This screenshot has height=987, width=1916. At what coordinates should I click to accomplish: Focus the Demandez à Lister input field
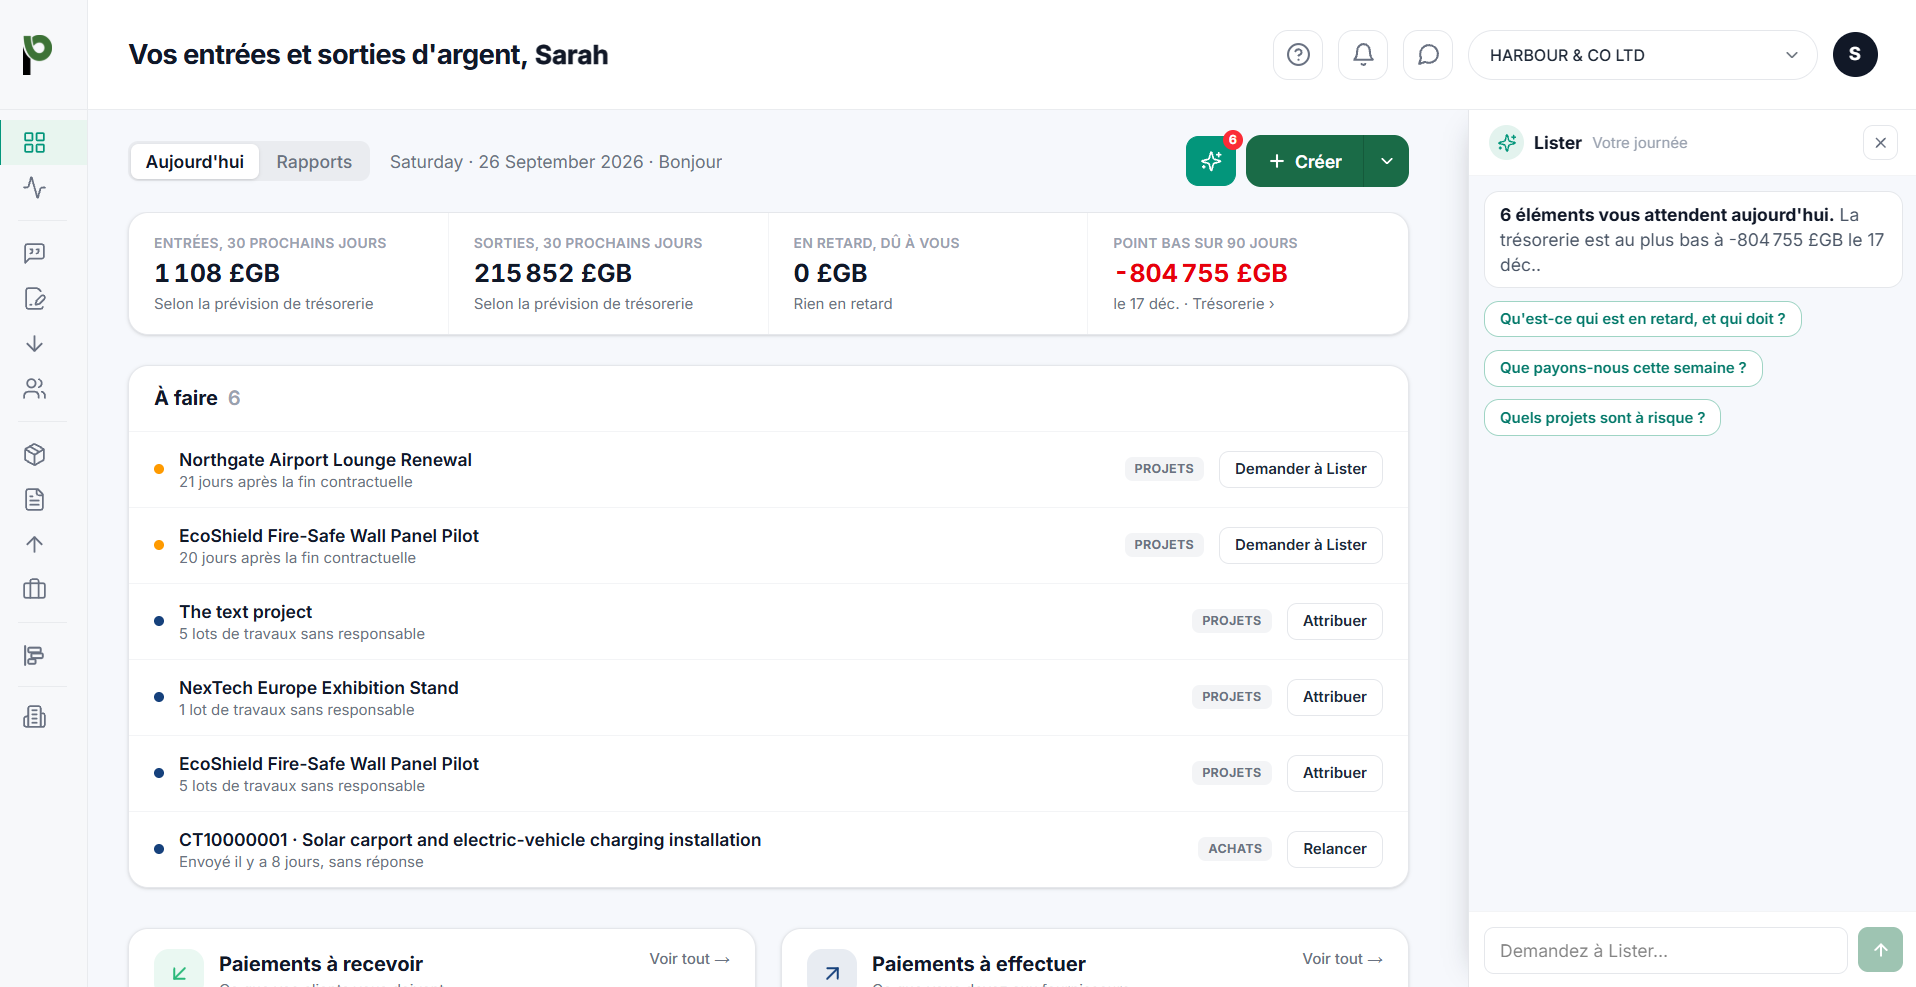click(1665, 950)
